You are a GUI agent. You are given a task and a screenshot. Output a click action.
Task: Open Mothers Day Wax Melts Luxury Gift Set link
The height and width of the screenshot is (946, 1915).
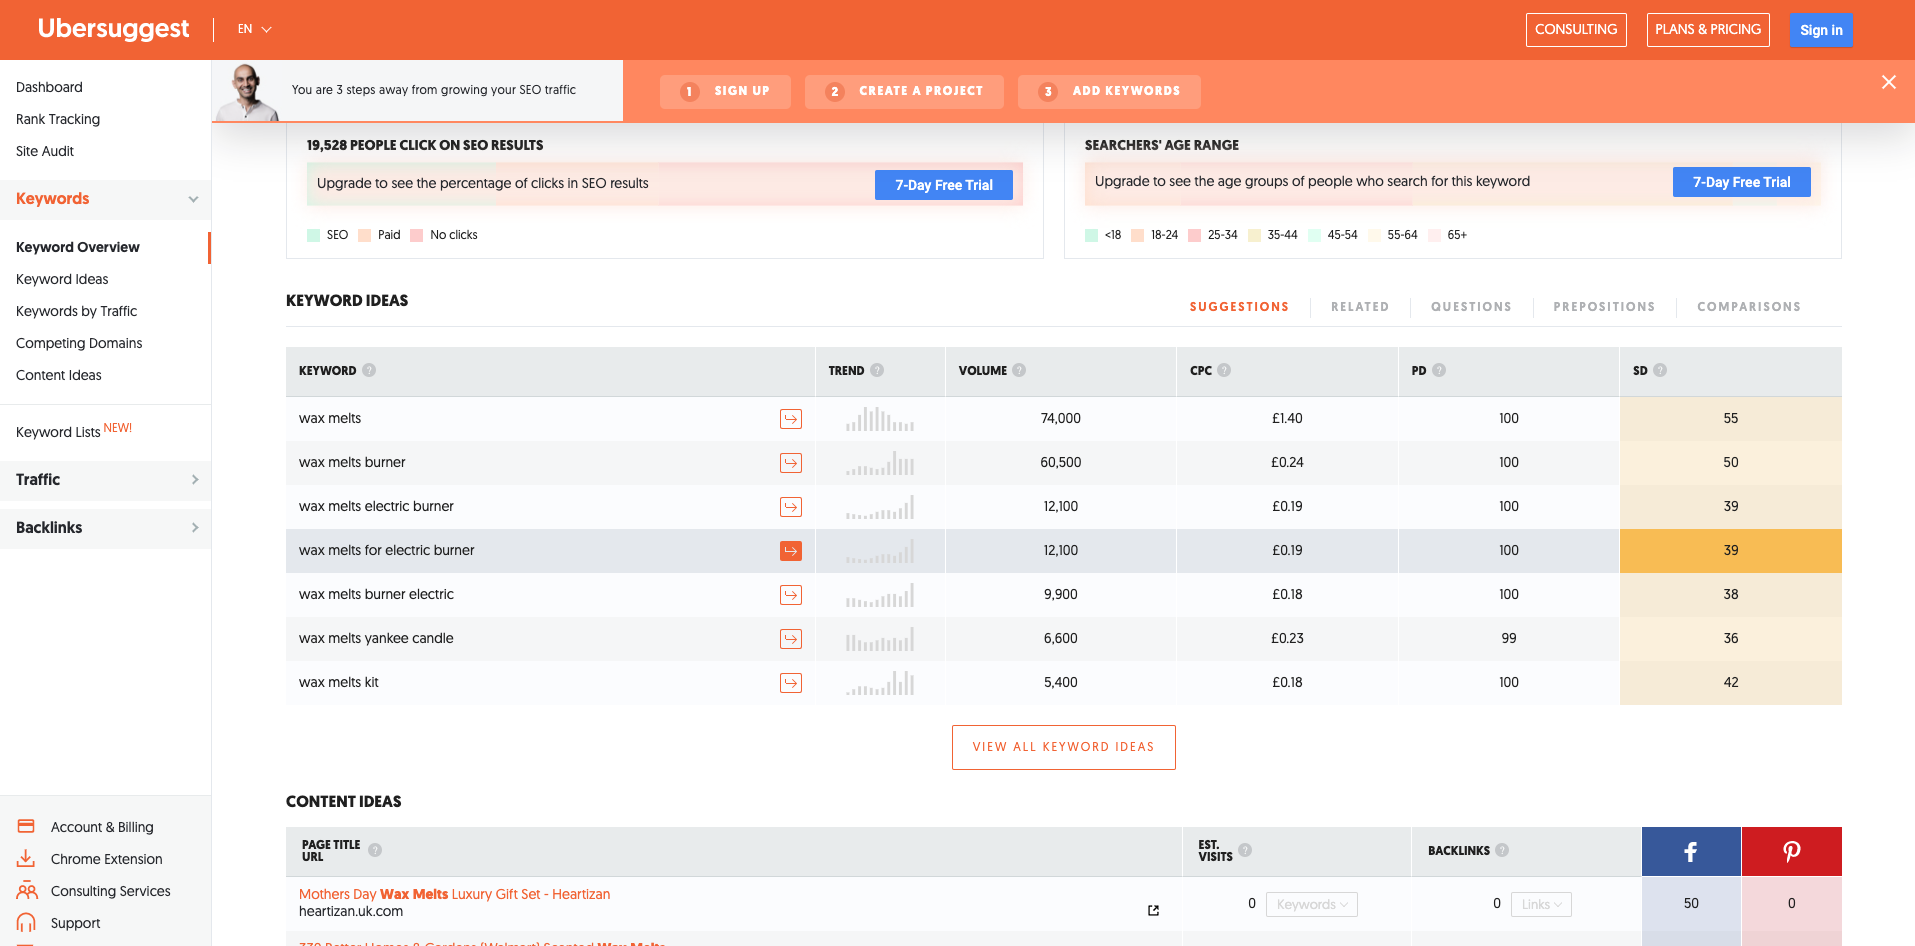tap(454, 894)
